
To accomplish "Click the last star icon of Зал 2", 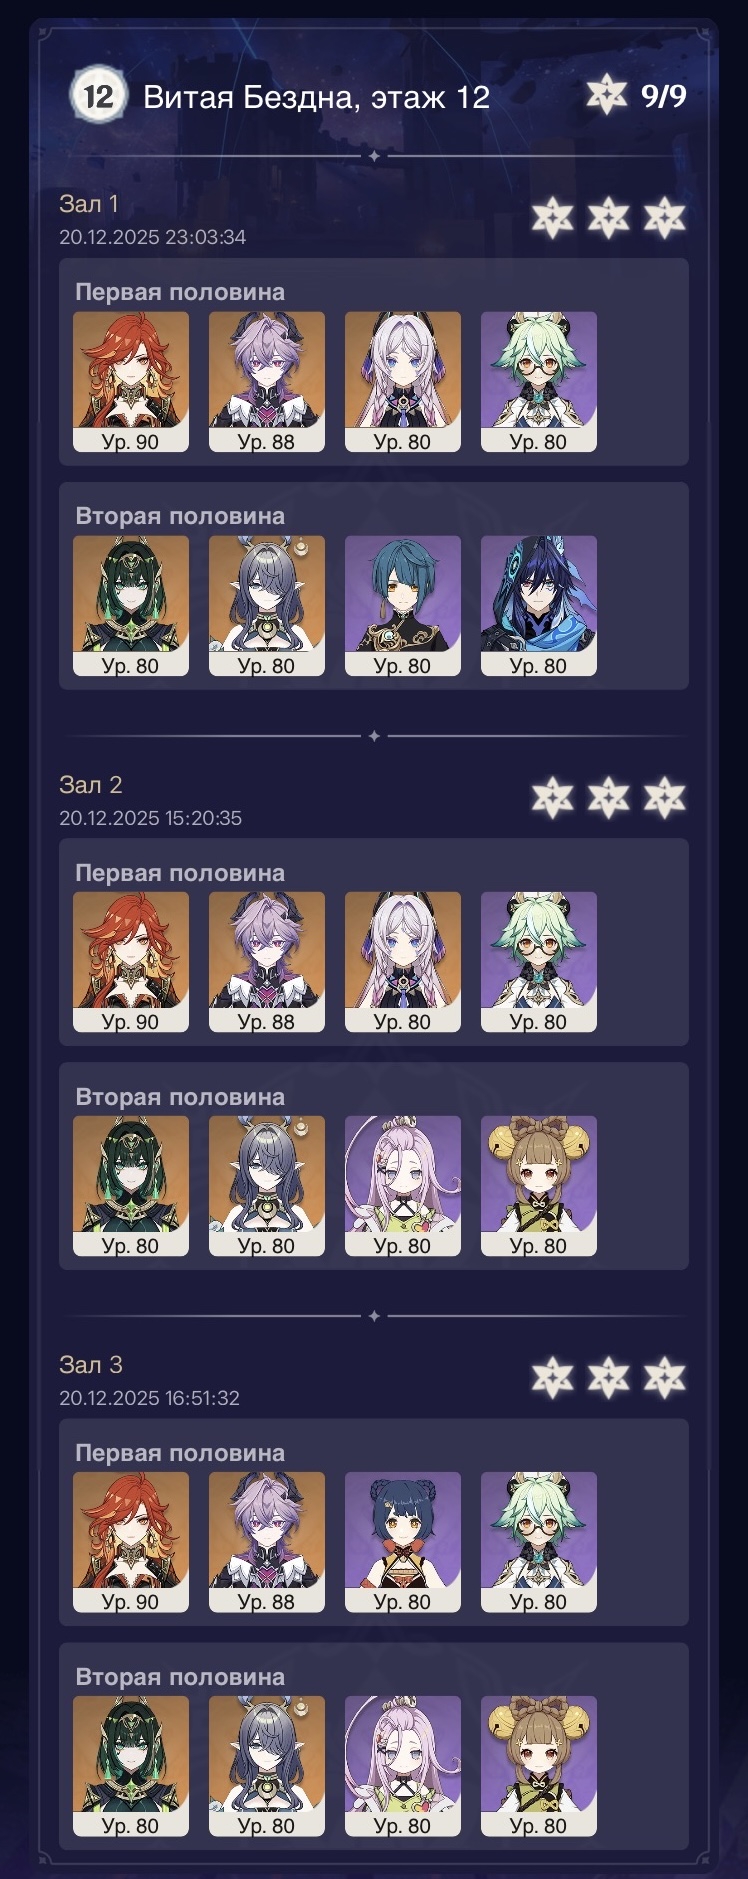I will coord(665,797).
